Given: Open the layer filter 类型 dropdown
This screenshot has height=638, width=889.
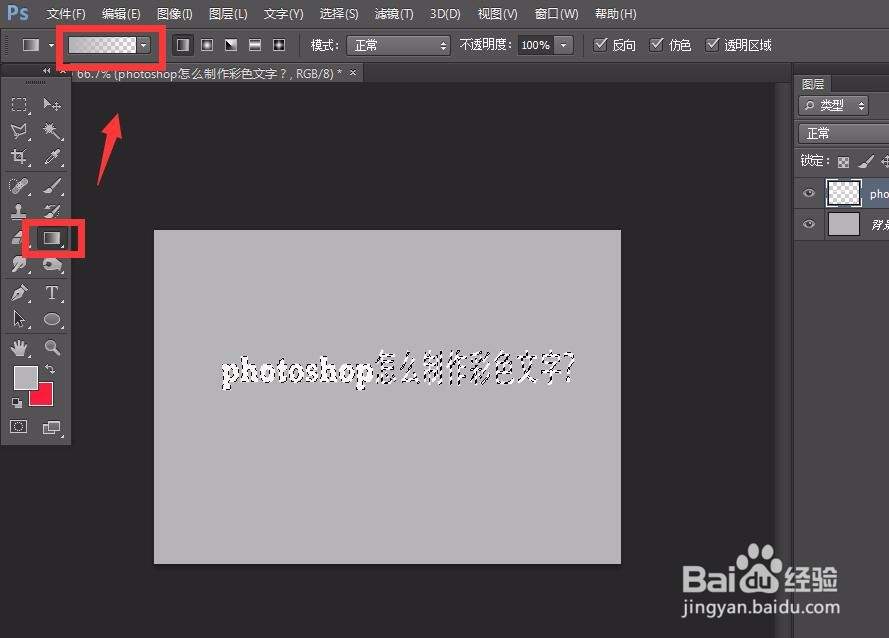Looking at the screenshot, I should click(833, 105).
